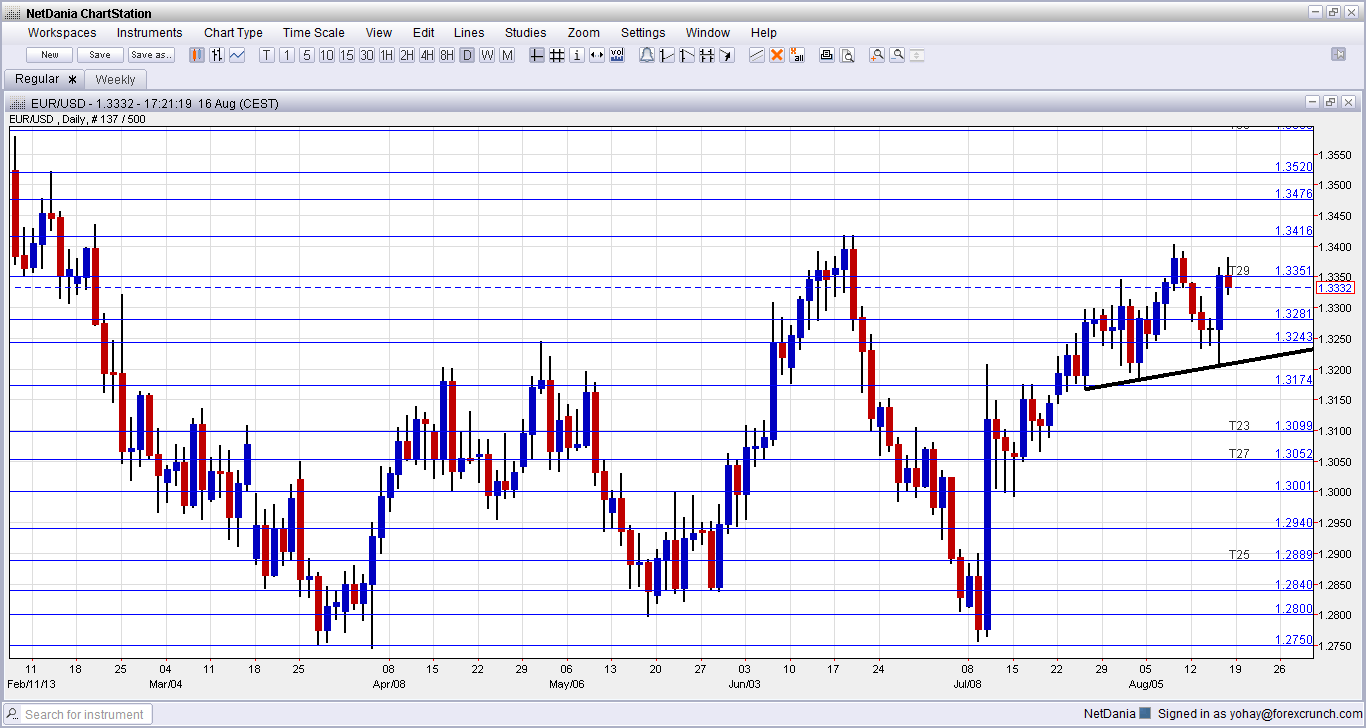Screen dimensions: 1366x728
Task: Select the line chart type icon
Action: point(237,55)
